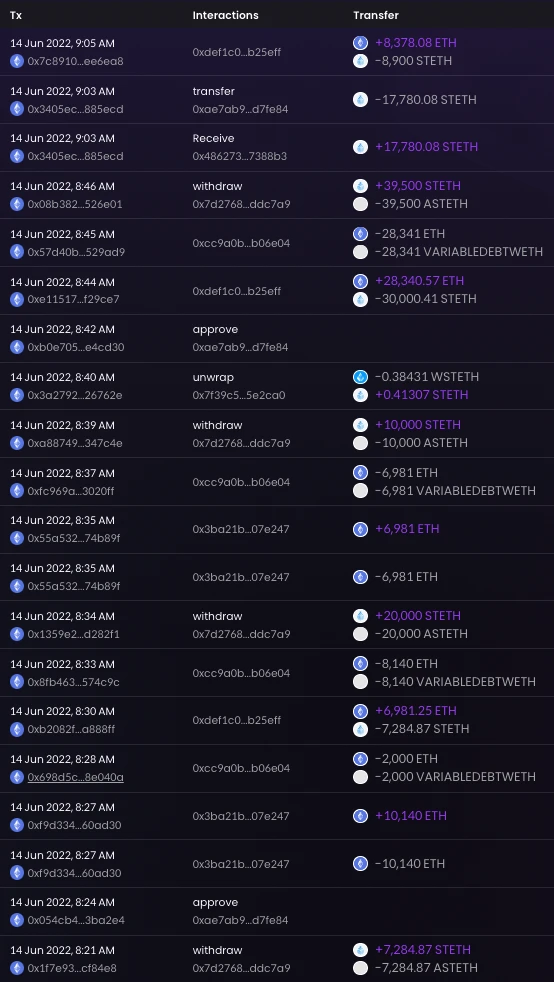Click the grey icon beside −28,341 VARIABLEDEBTWETH
This screenshot has height=982, width=554.
[x=360, y=252]
